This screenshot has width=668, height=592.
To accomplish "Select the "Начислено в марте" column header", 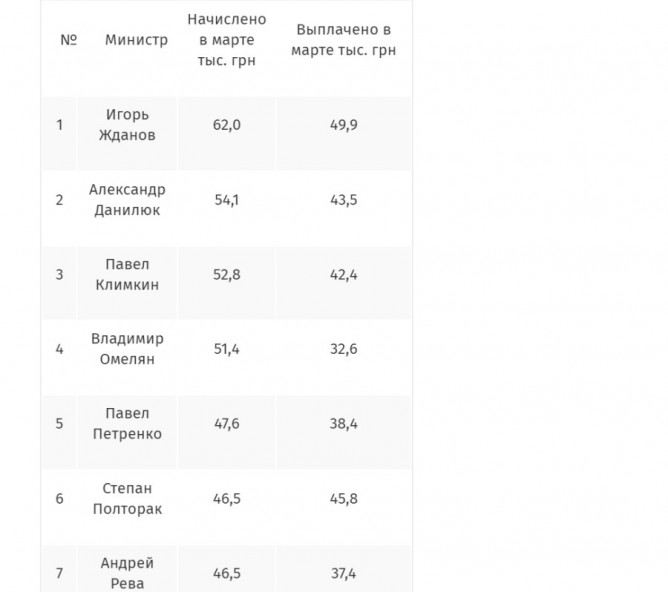I will (x=227, y=39).
